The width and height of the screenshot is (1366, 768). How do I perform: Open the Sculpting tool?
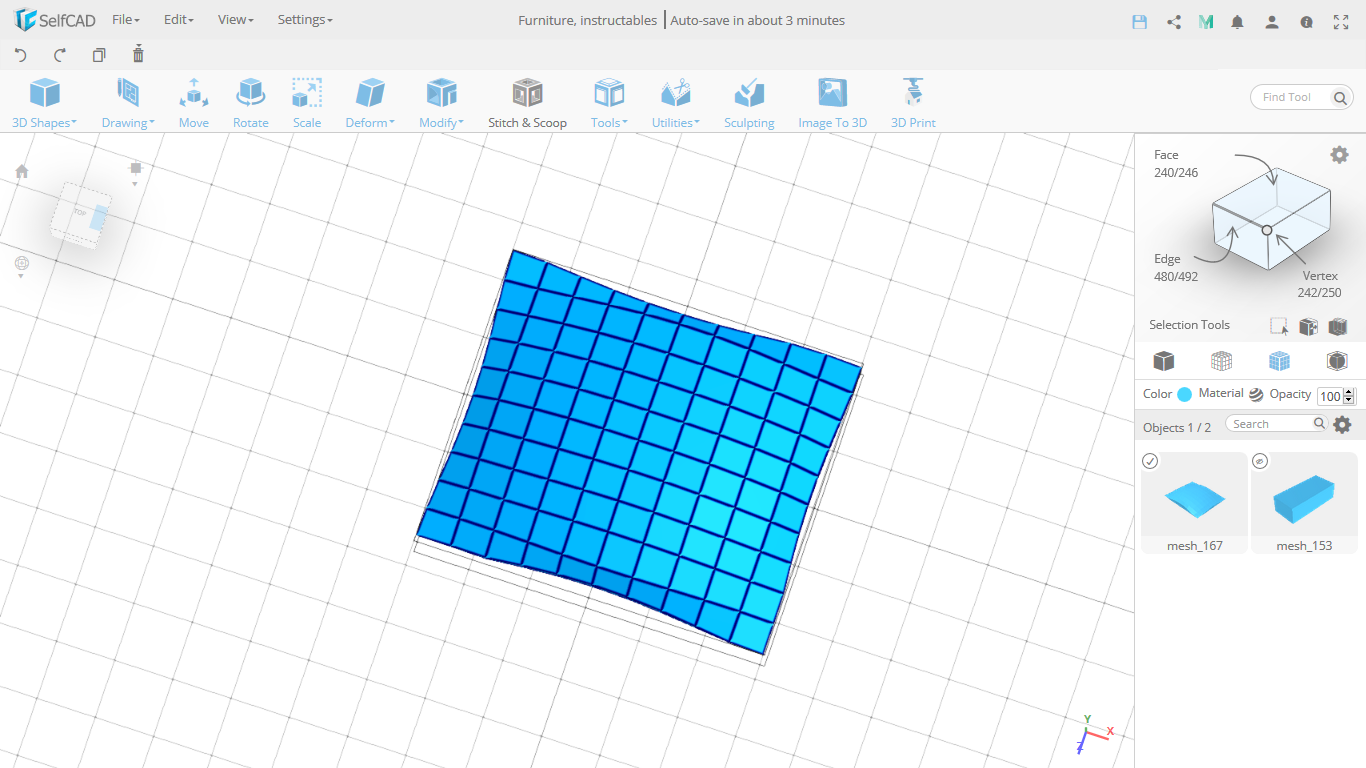pos(749,103)
